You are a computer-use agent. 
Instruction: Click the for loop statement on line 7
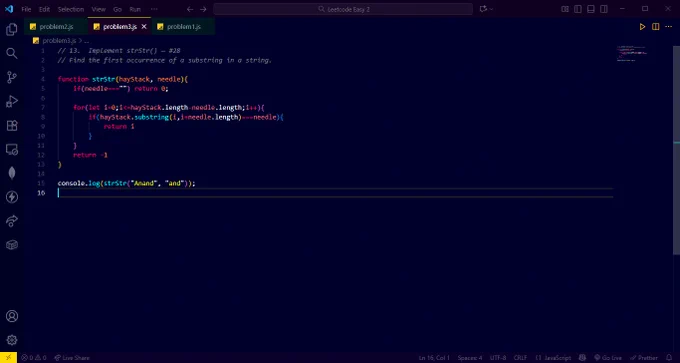click(x=168, y=107)
